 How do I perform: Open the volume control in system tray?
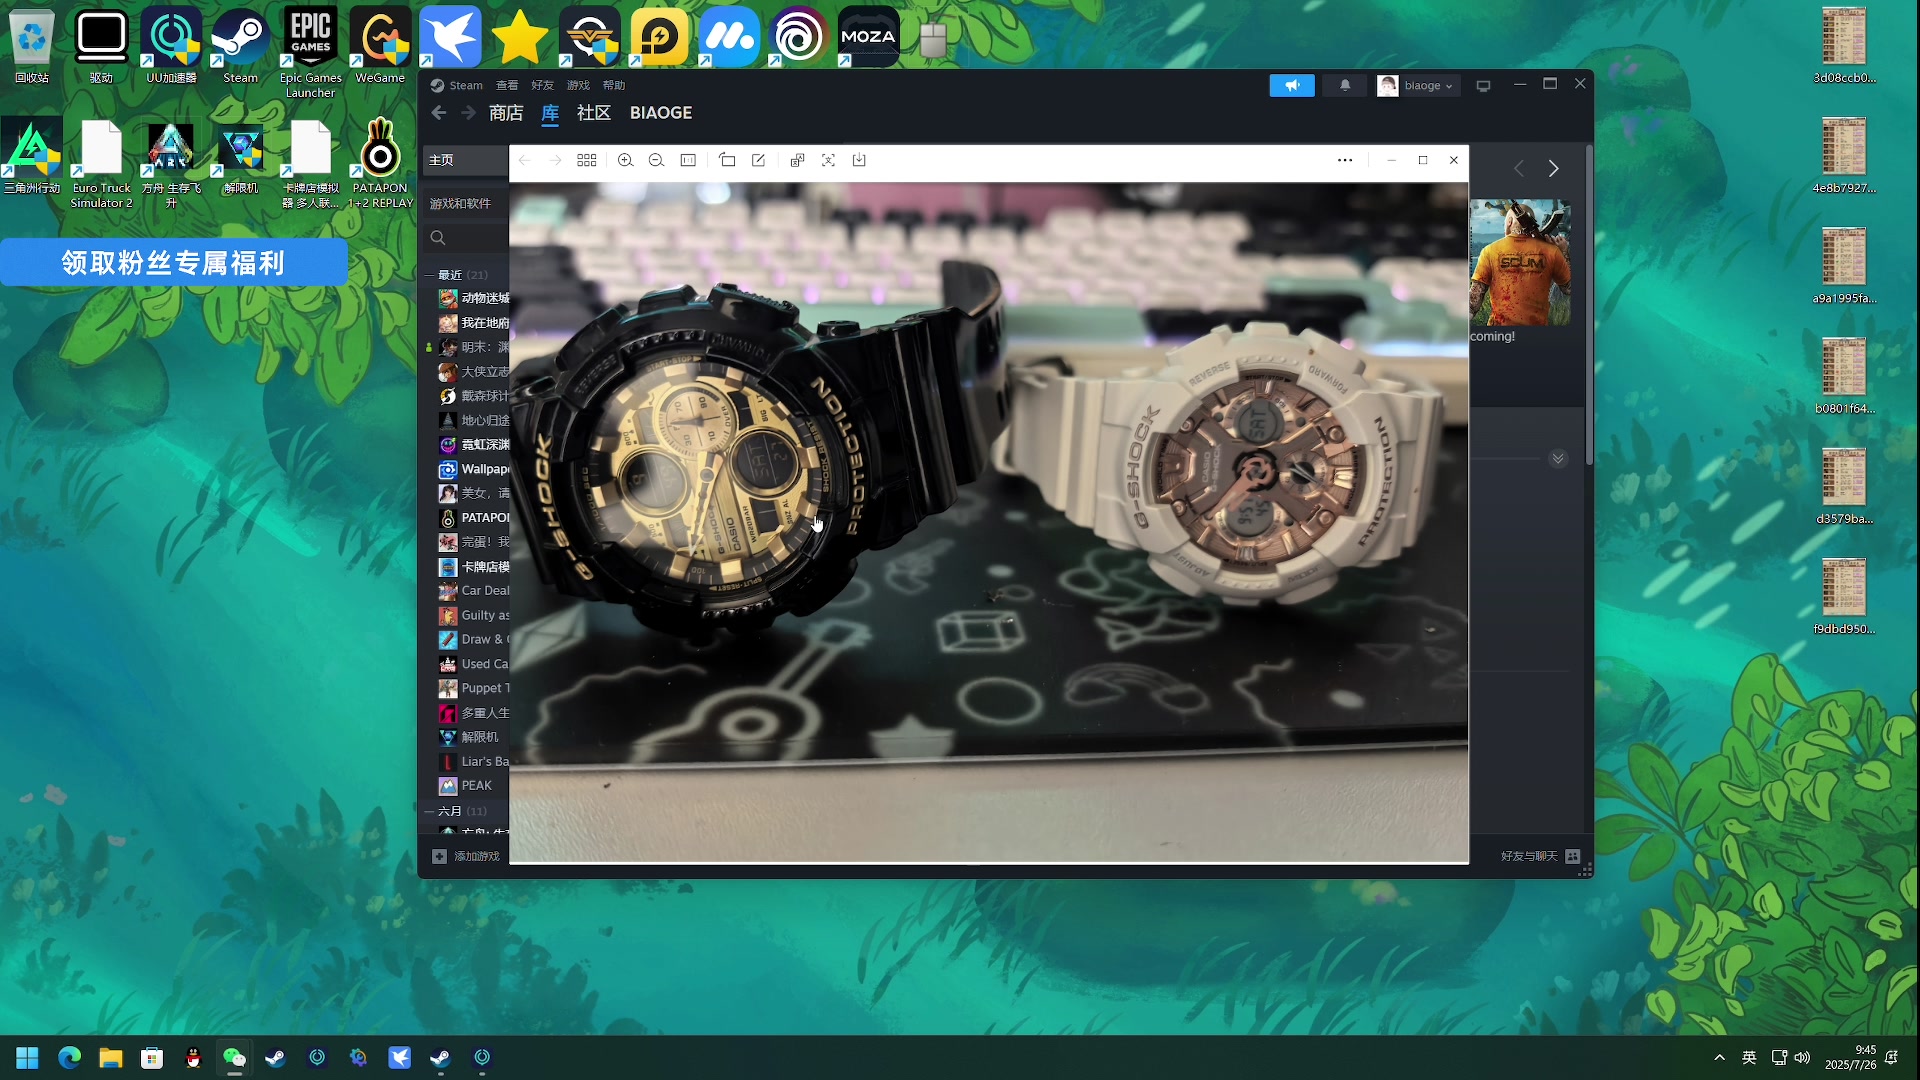1802,1057
